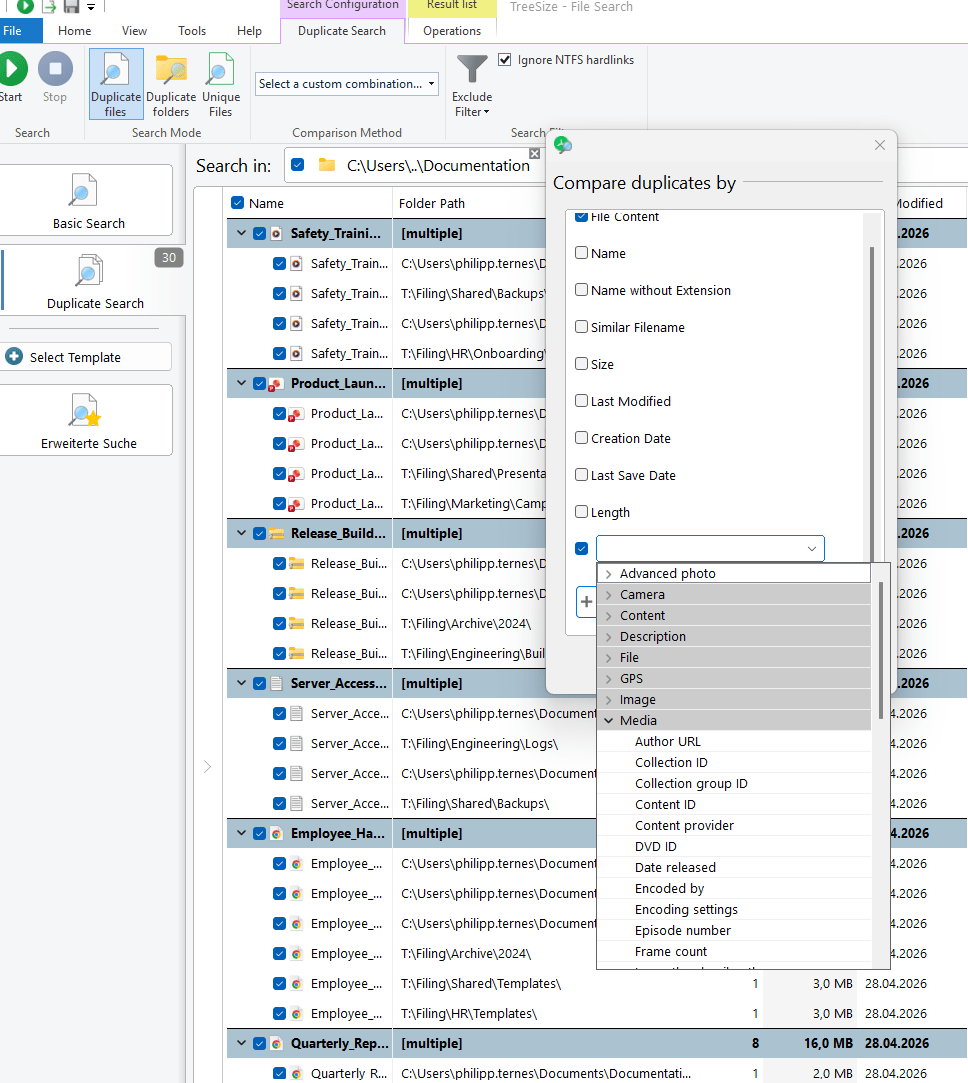
Task: Click the property list vertical scrollbar
Action: coord(881,650)
